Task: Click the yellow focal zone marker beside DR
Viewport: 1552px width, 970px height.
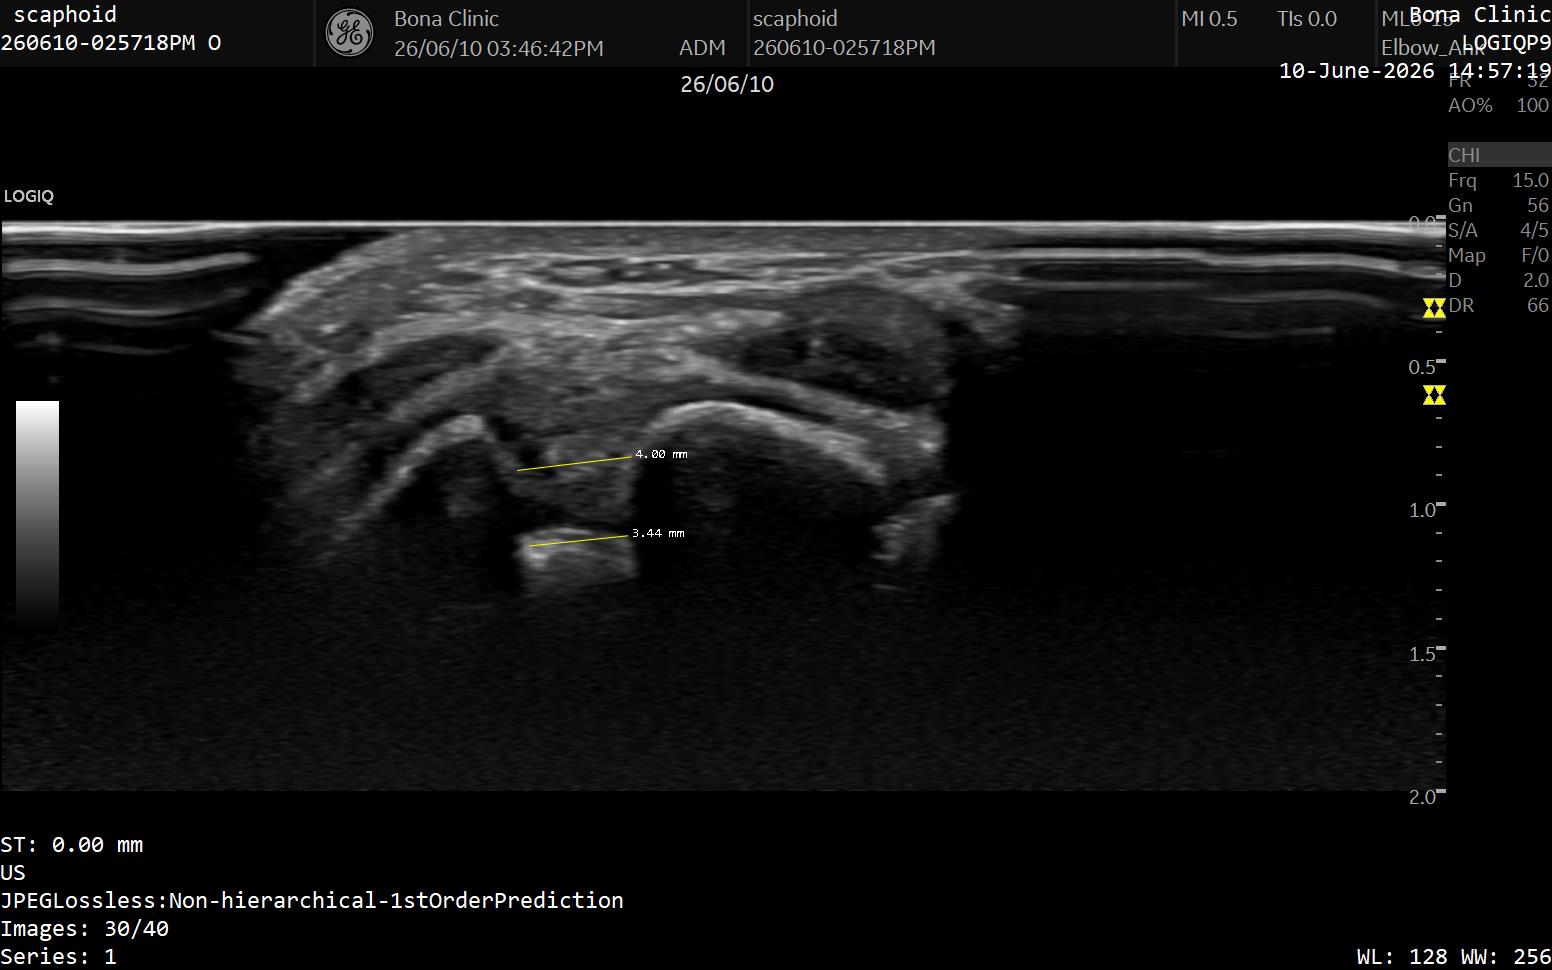Action: [x=1434, y=308]
